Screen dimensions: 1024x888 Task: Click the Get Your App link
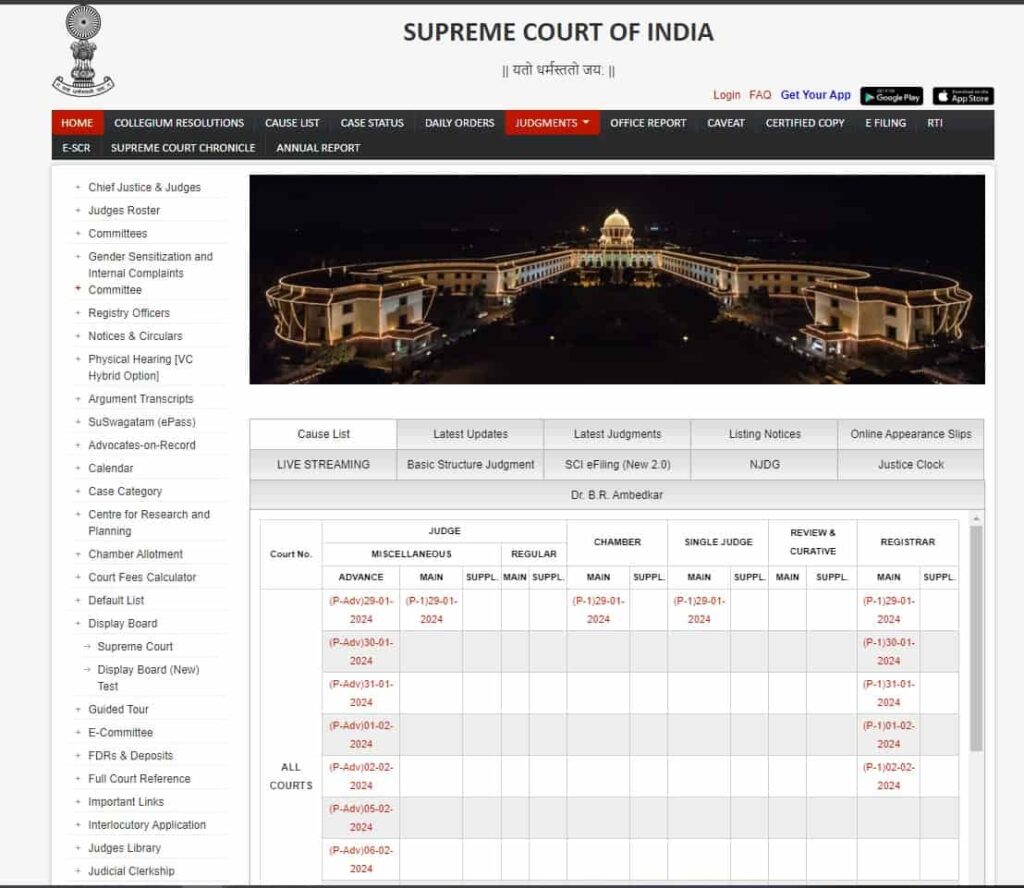[x=813, y=95]
